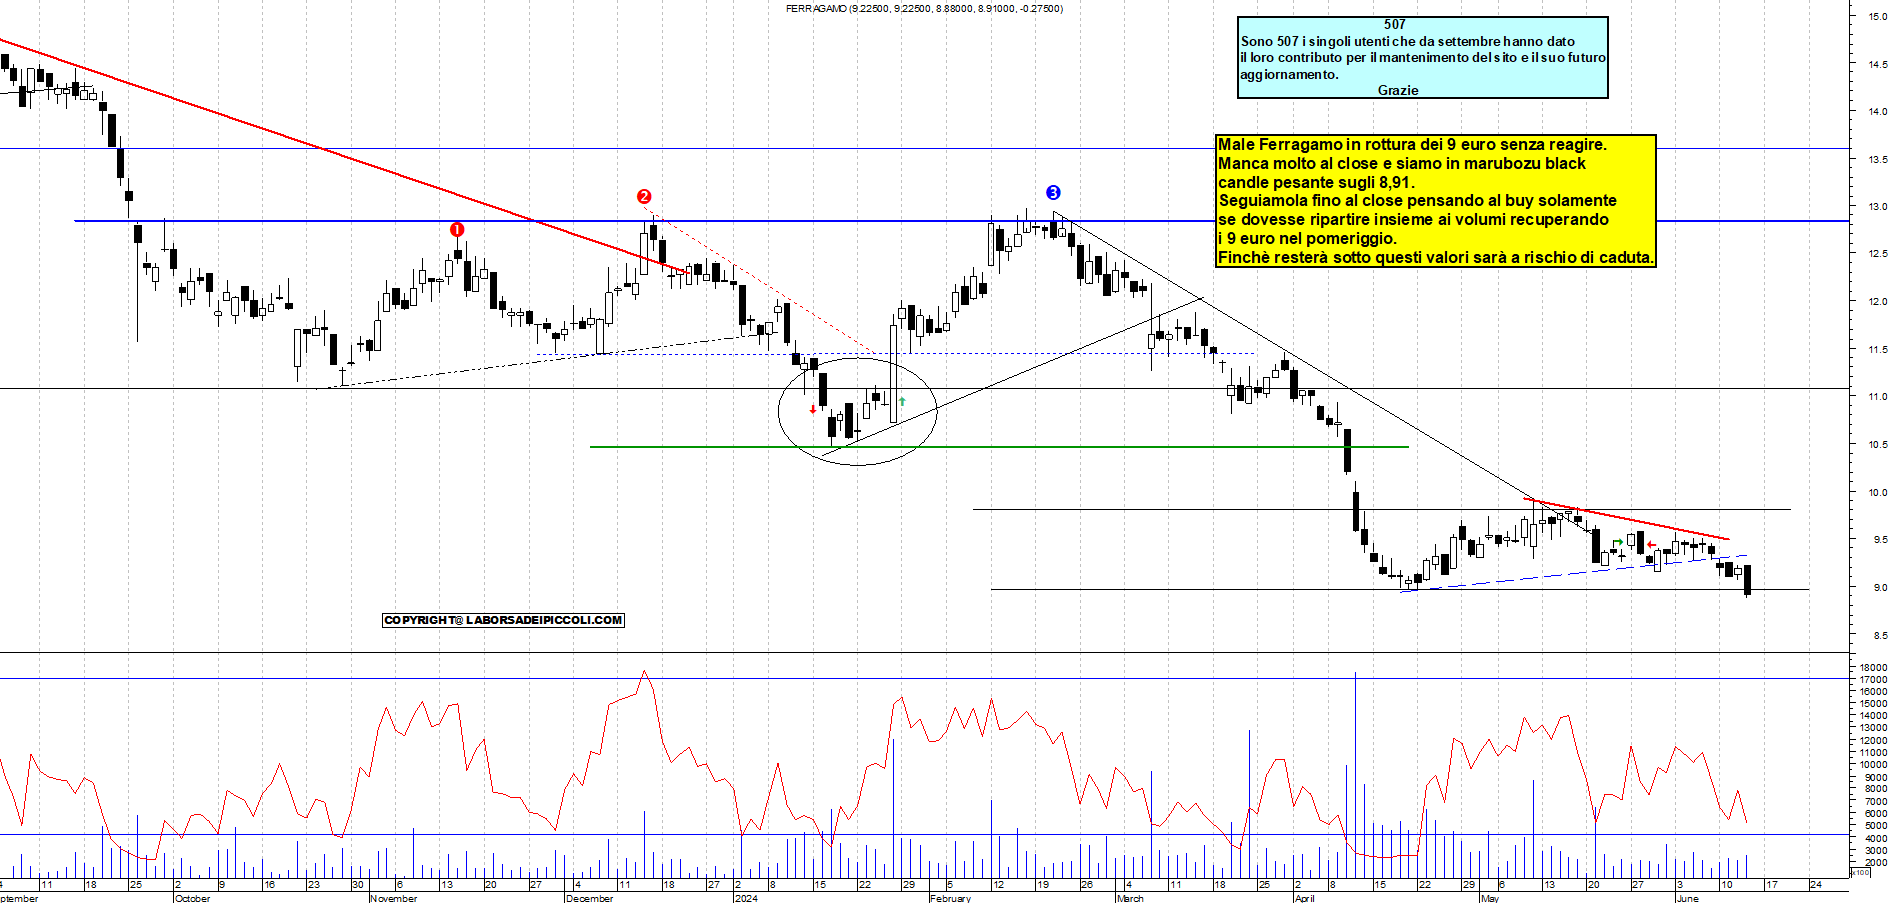Click the tallest volume bar in April
The image size is (1890, 903).
pyautogui.click(x=1356, y=775)
